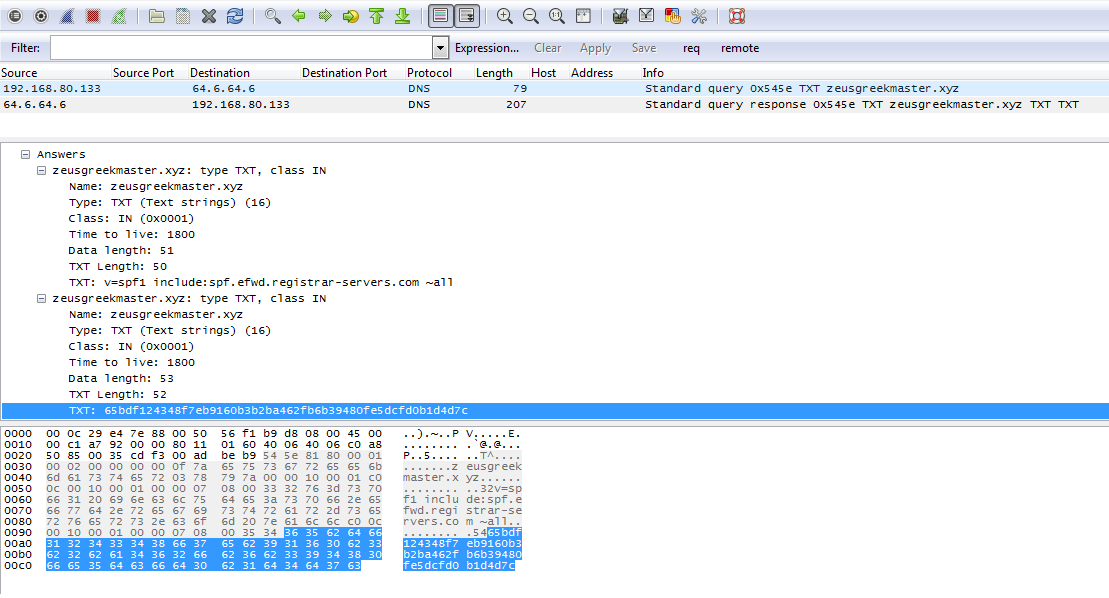Go to the first packet icon

click(x=376, y=16)
